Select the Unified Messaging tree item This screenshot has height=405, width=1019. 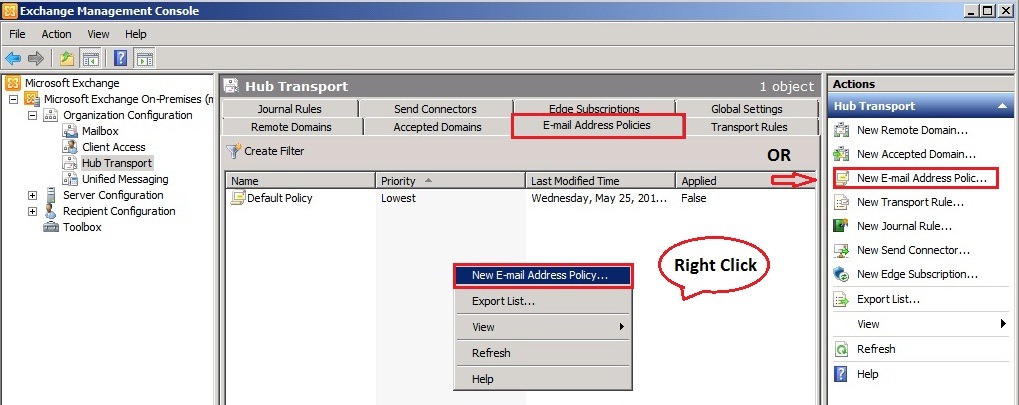coord(125,179)
